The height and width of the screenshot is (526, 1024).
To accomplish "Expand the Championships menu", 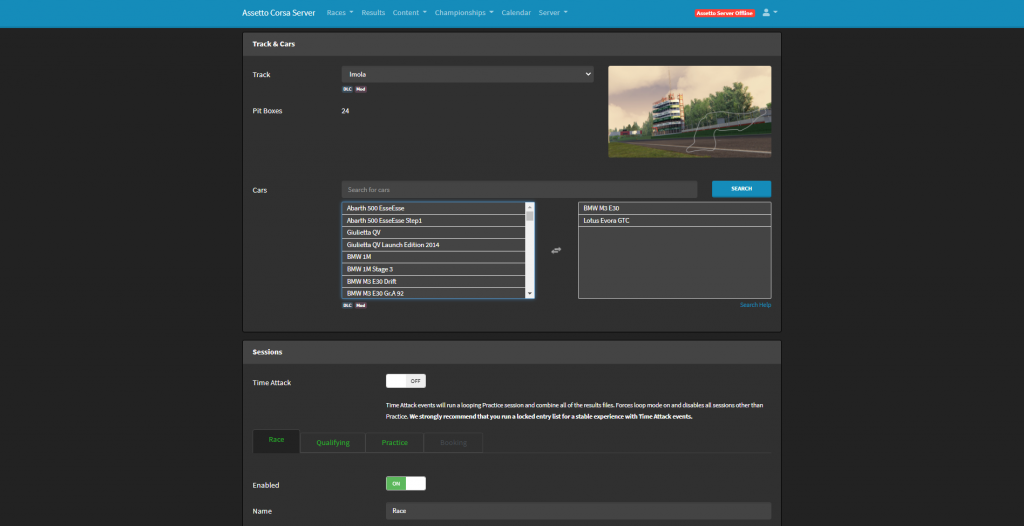I will pos(464,12).
